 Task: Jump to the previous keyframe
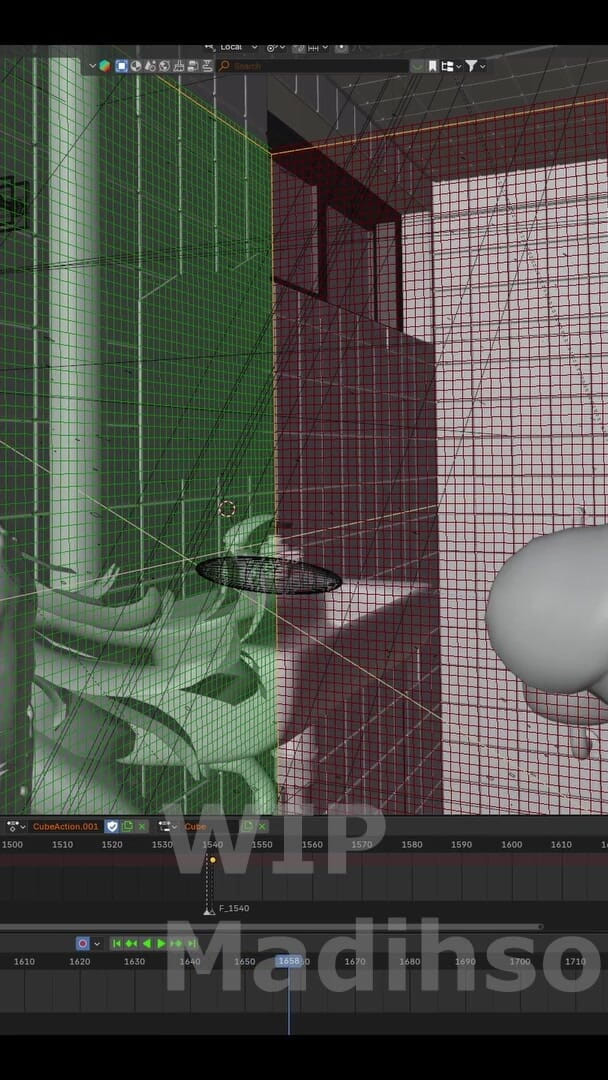tap(131, 944)
